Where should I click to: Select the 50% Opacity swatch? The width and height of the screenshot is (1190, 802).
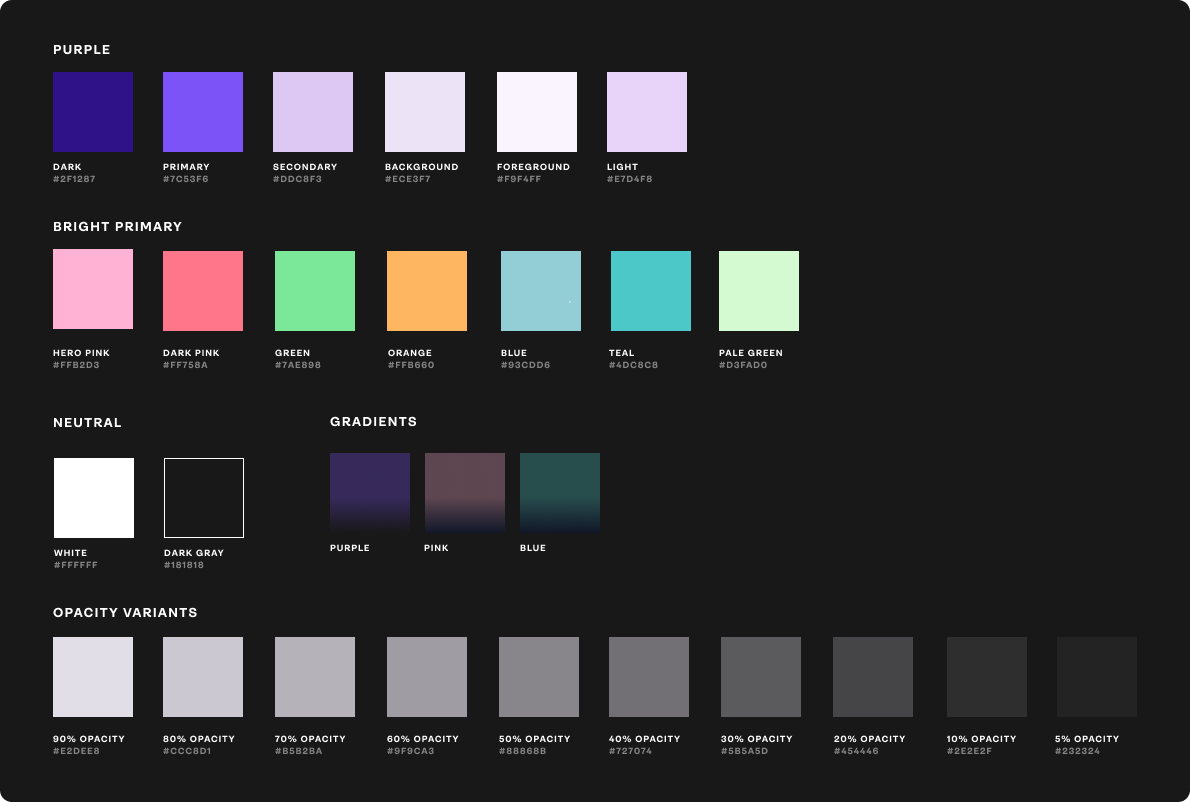pos(539,677)
